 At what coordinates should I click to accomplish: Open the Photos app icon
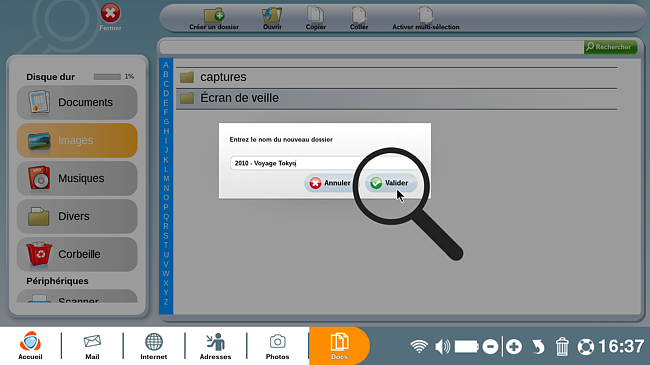pyautogui.click(x=277, y=346)
